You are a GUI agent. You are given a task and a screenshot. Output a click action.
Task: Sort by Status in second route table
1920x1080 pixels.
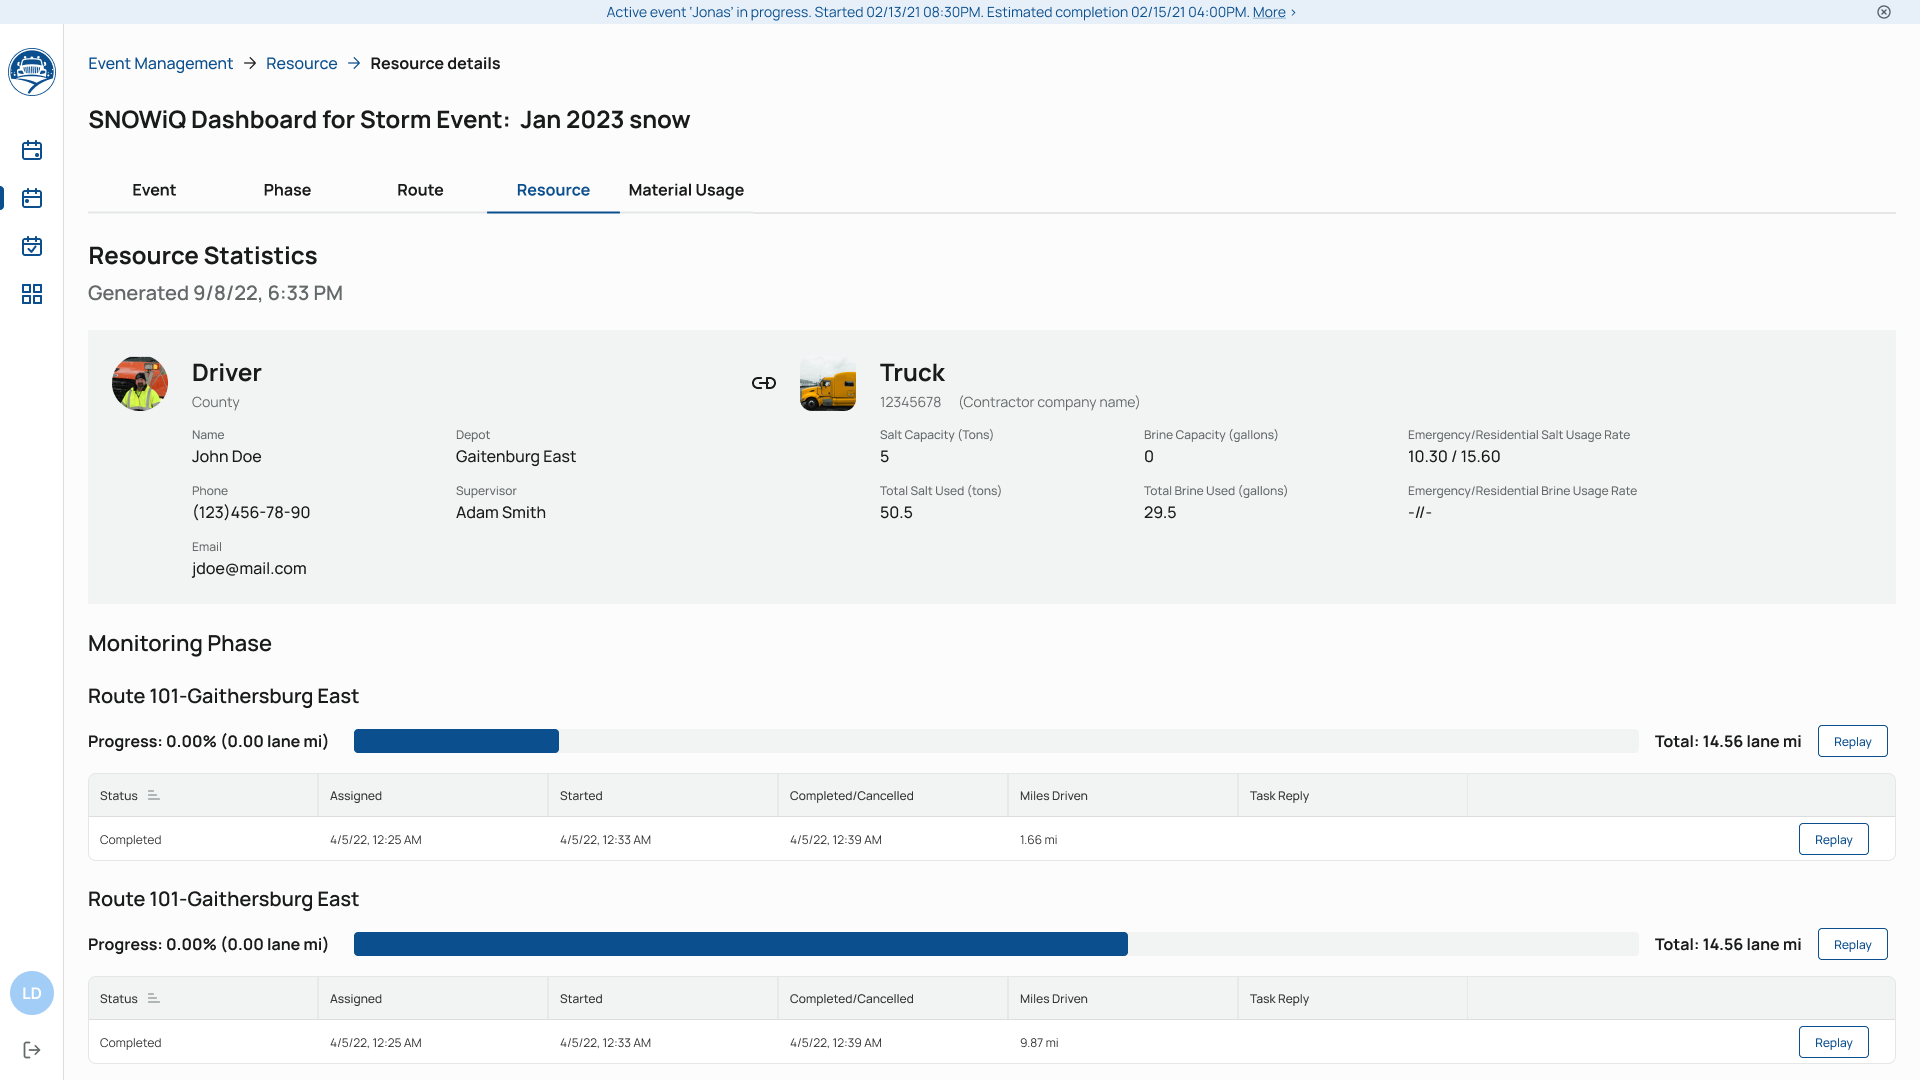click(x=153, y=999)
